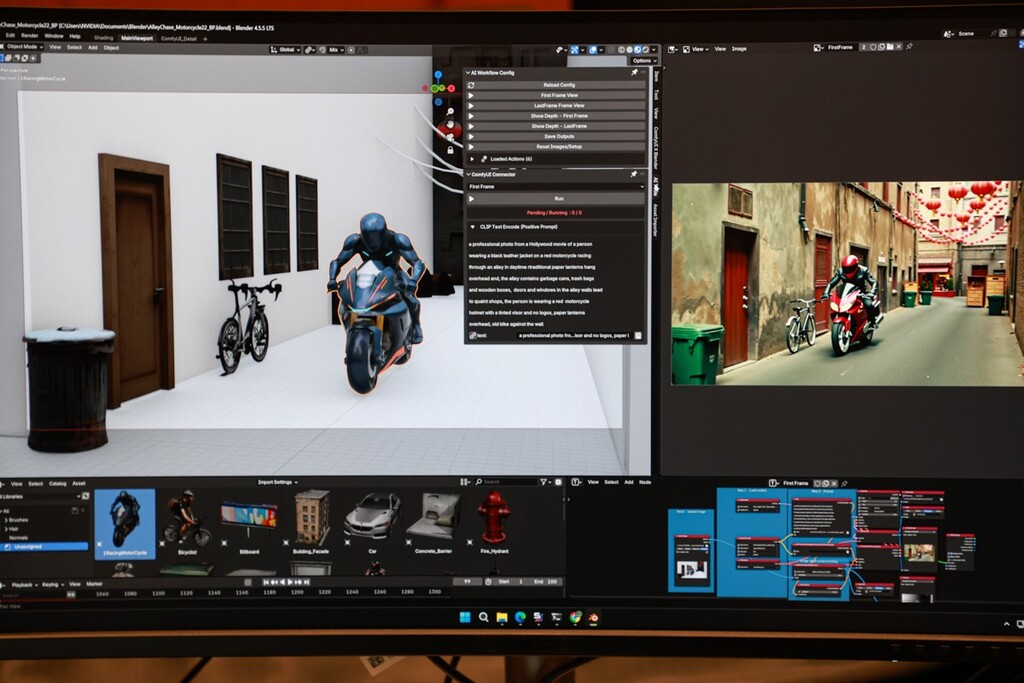1024x683 pixels.
Task: Toggle preview range clock icon
Action: click(488, 581)
